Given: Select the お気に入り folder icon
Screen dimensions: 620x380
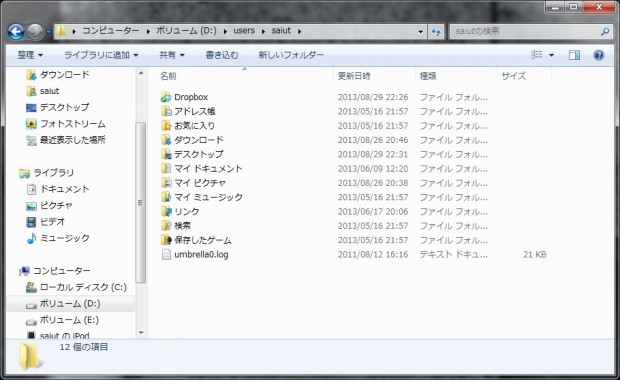Looking at the screenshot, I should coord(166,125).
